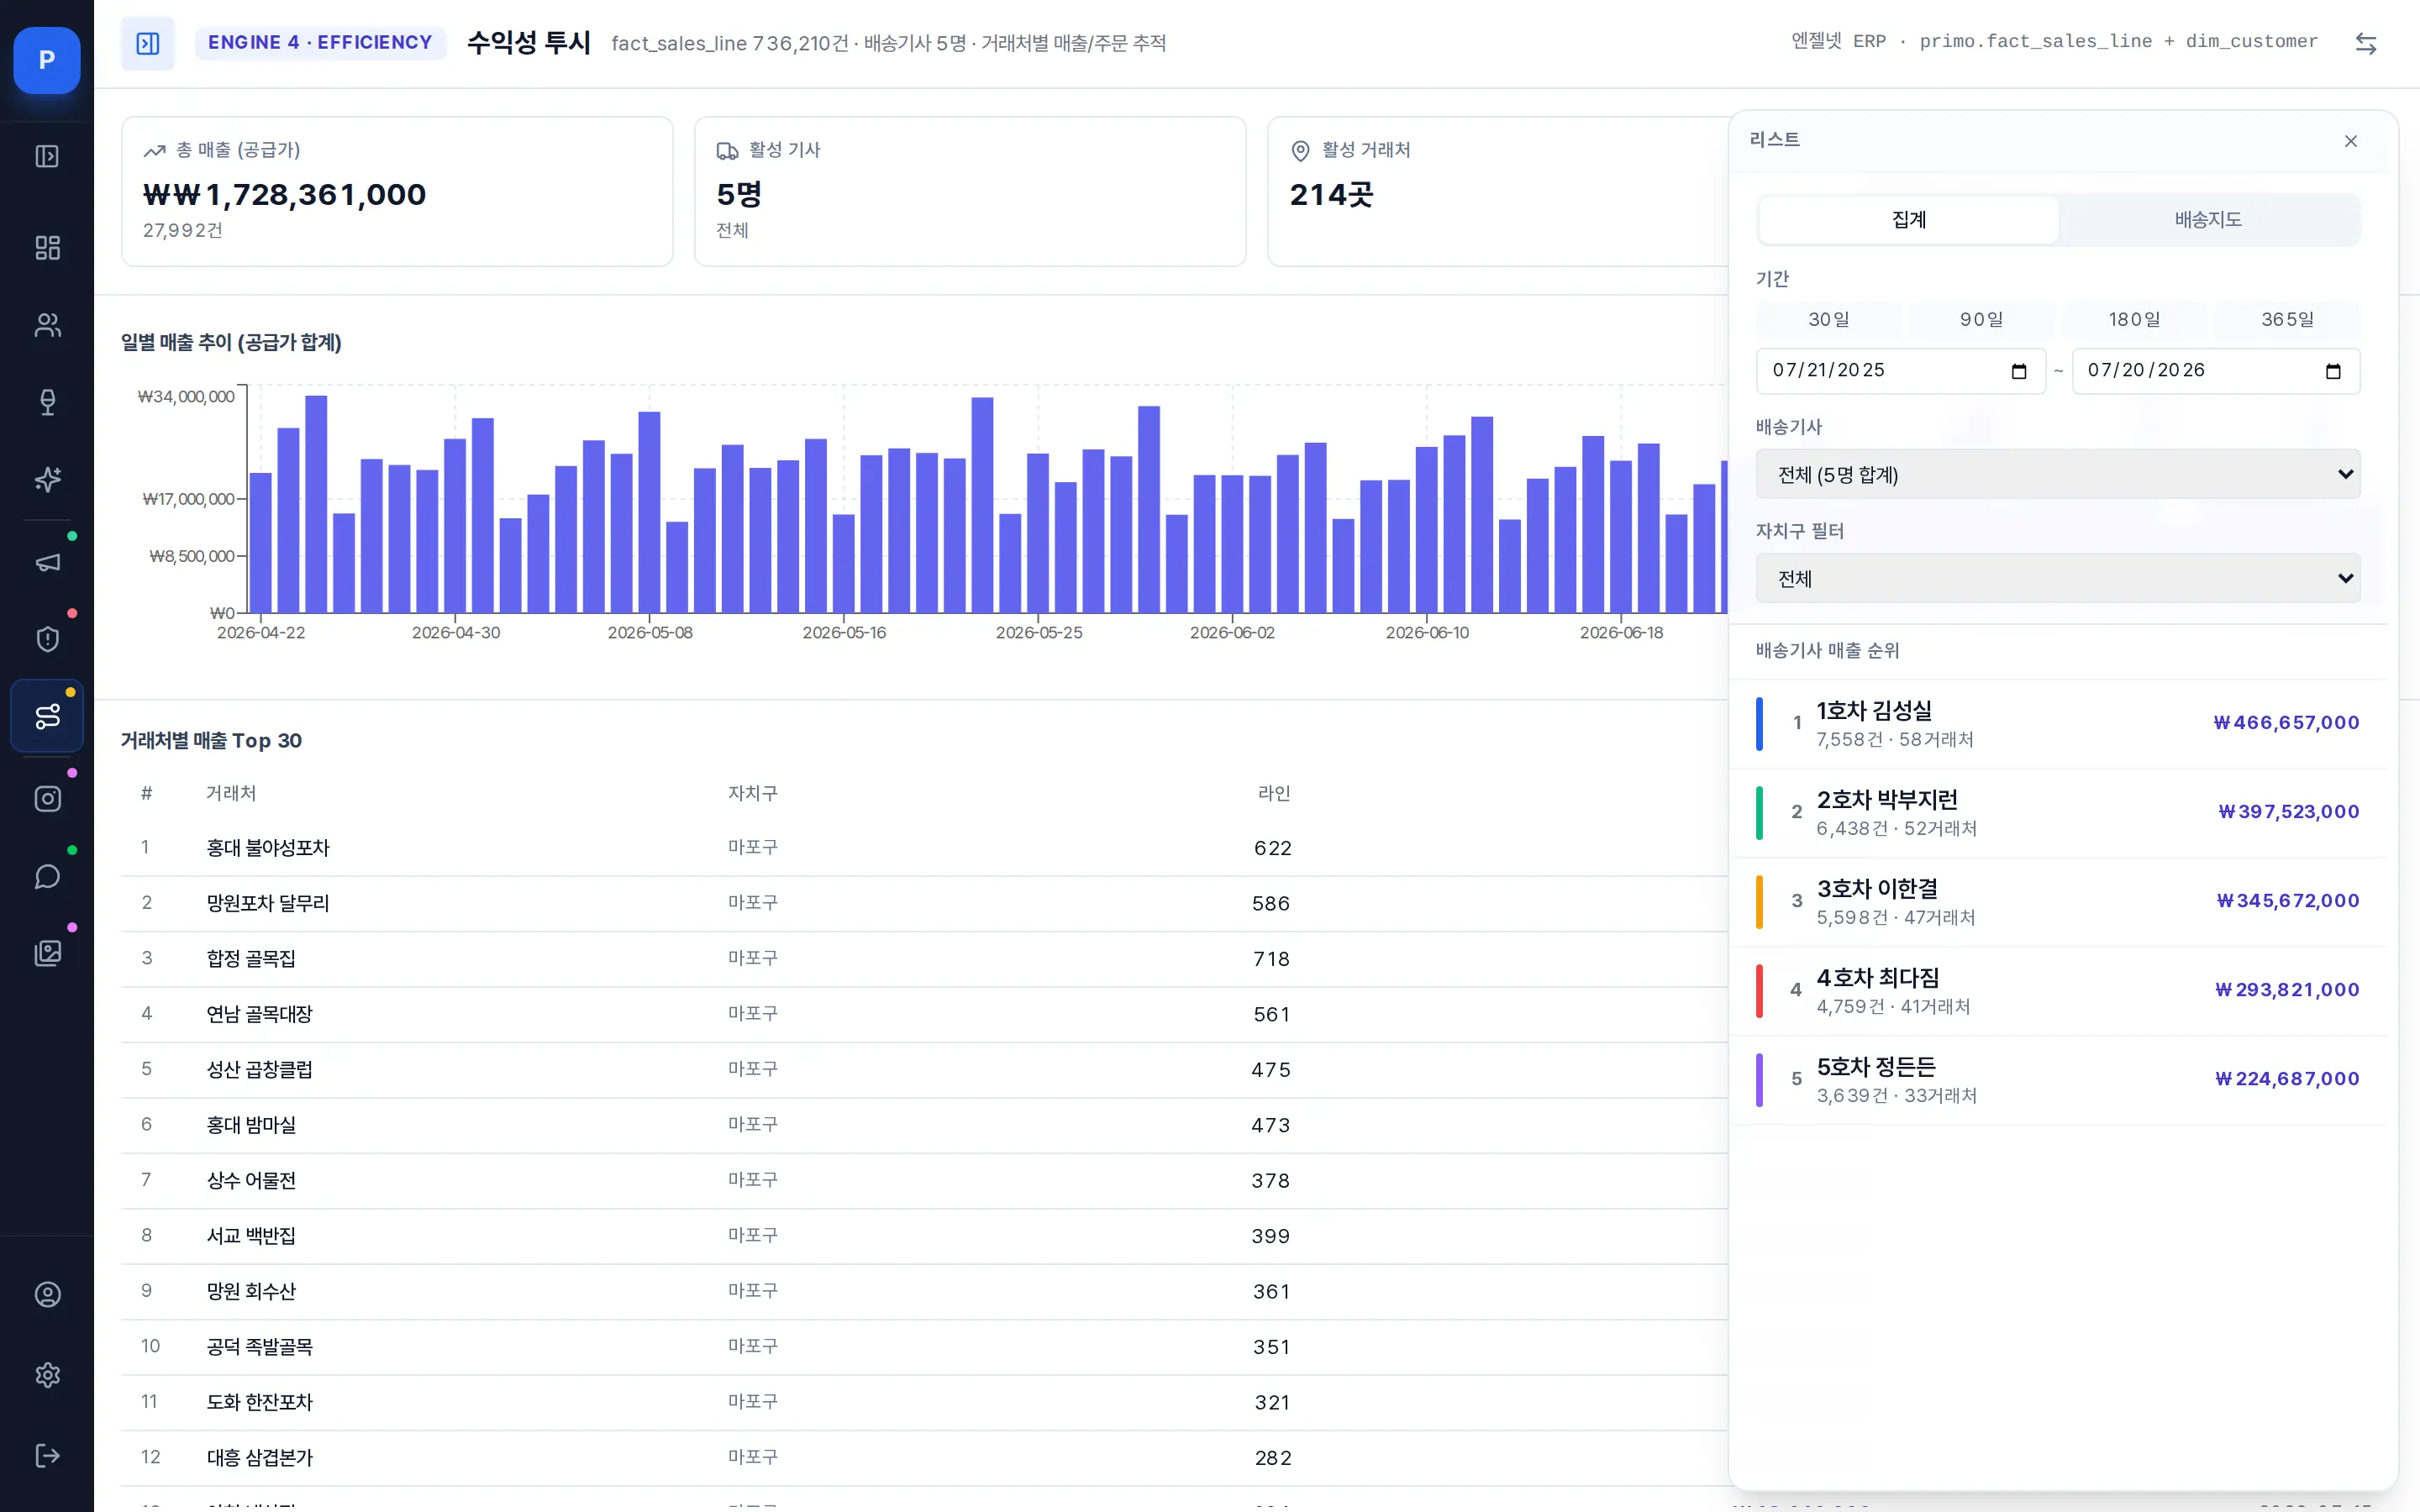Click the 총 매출 (공급가) card

click(397, 191)
